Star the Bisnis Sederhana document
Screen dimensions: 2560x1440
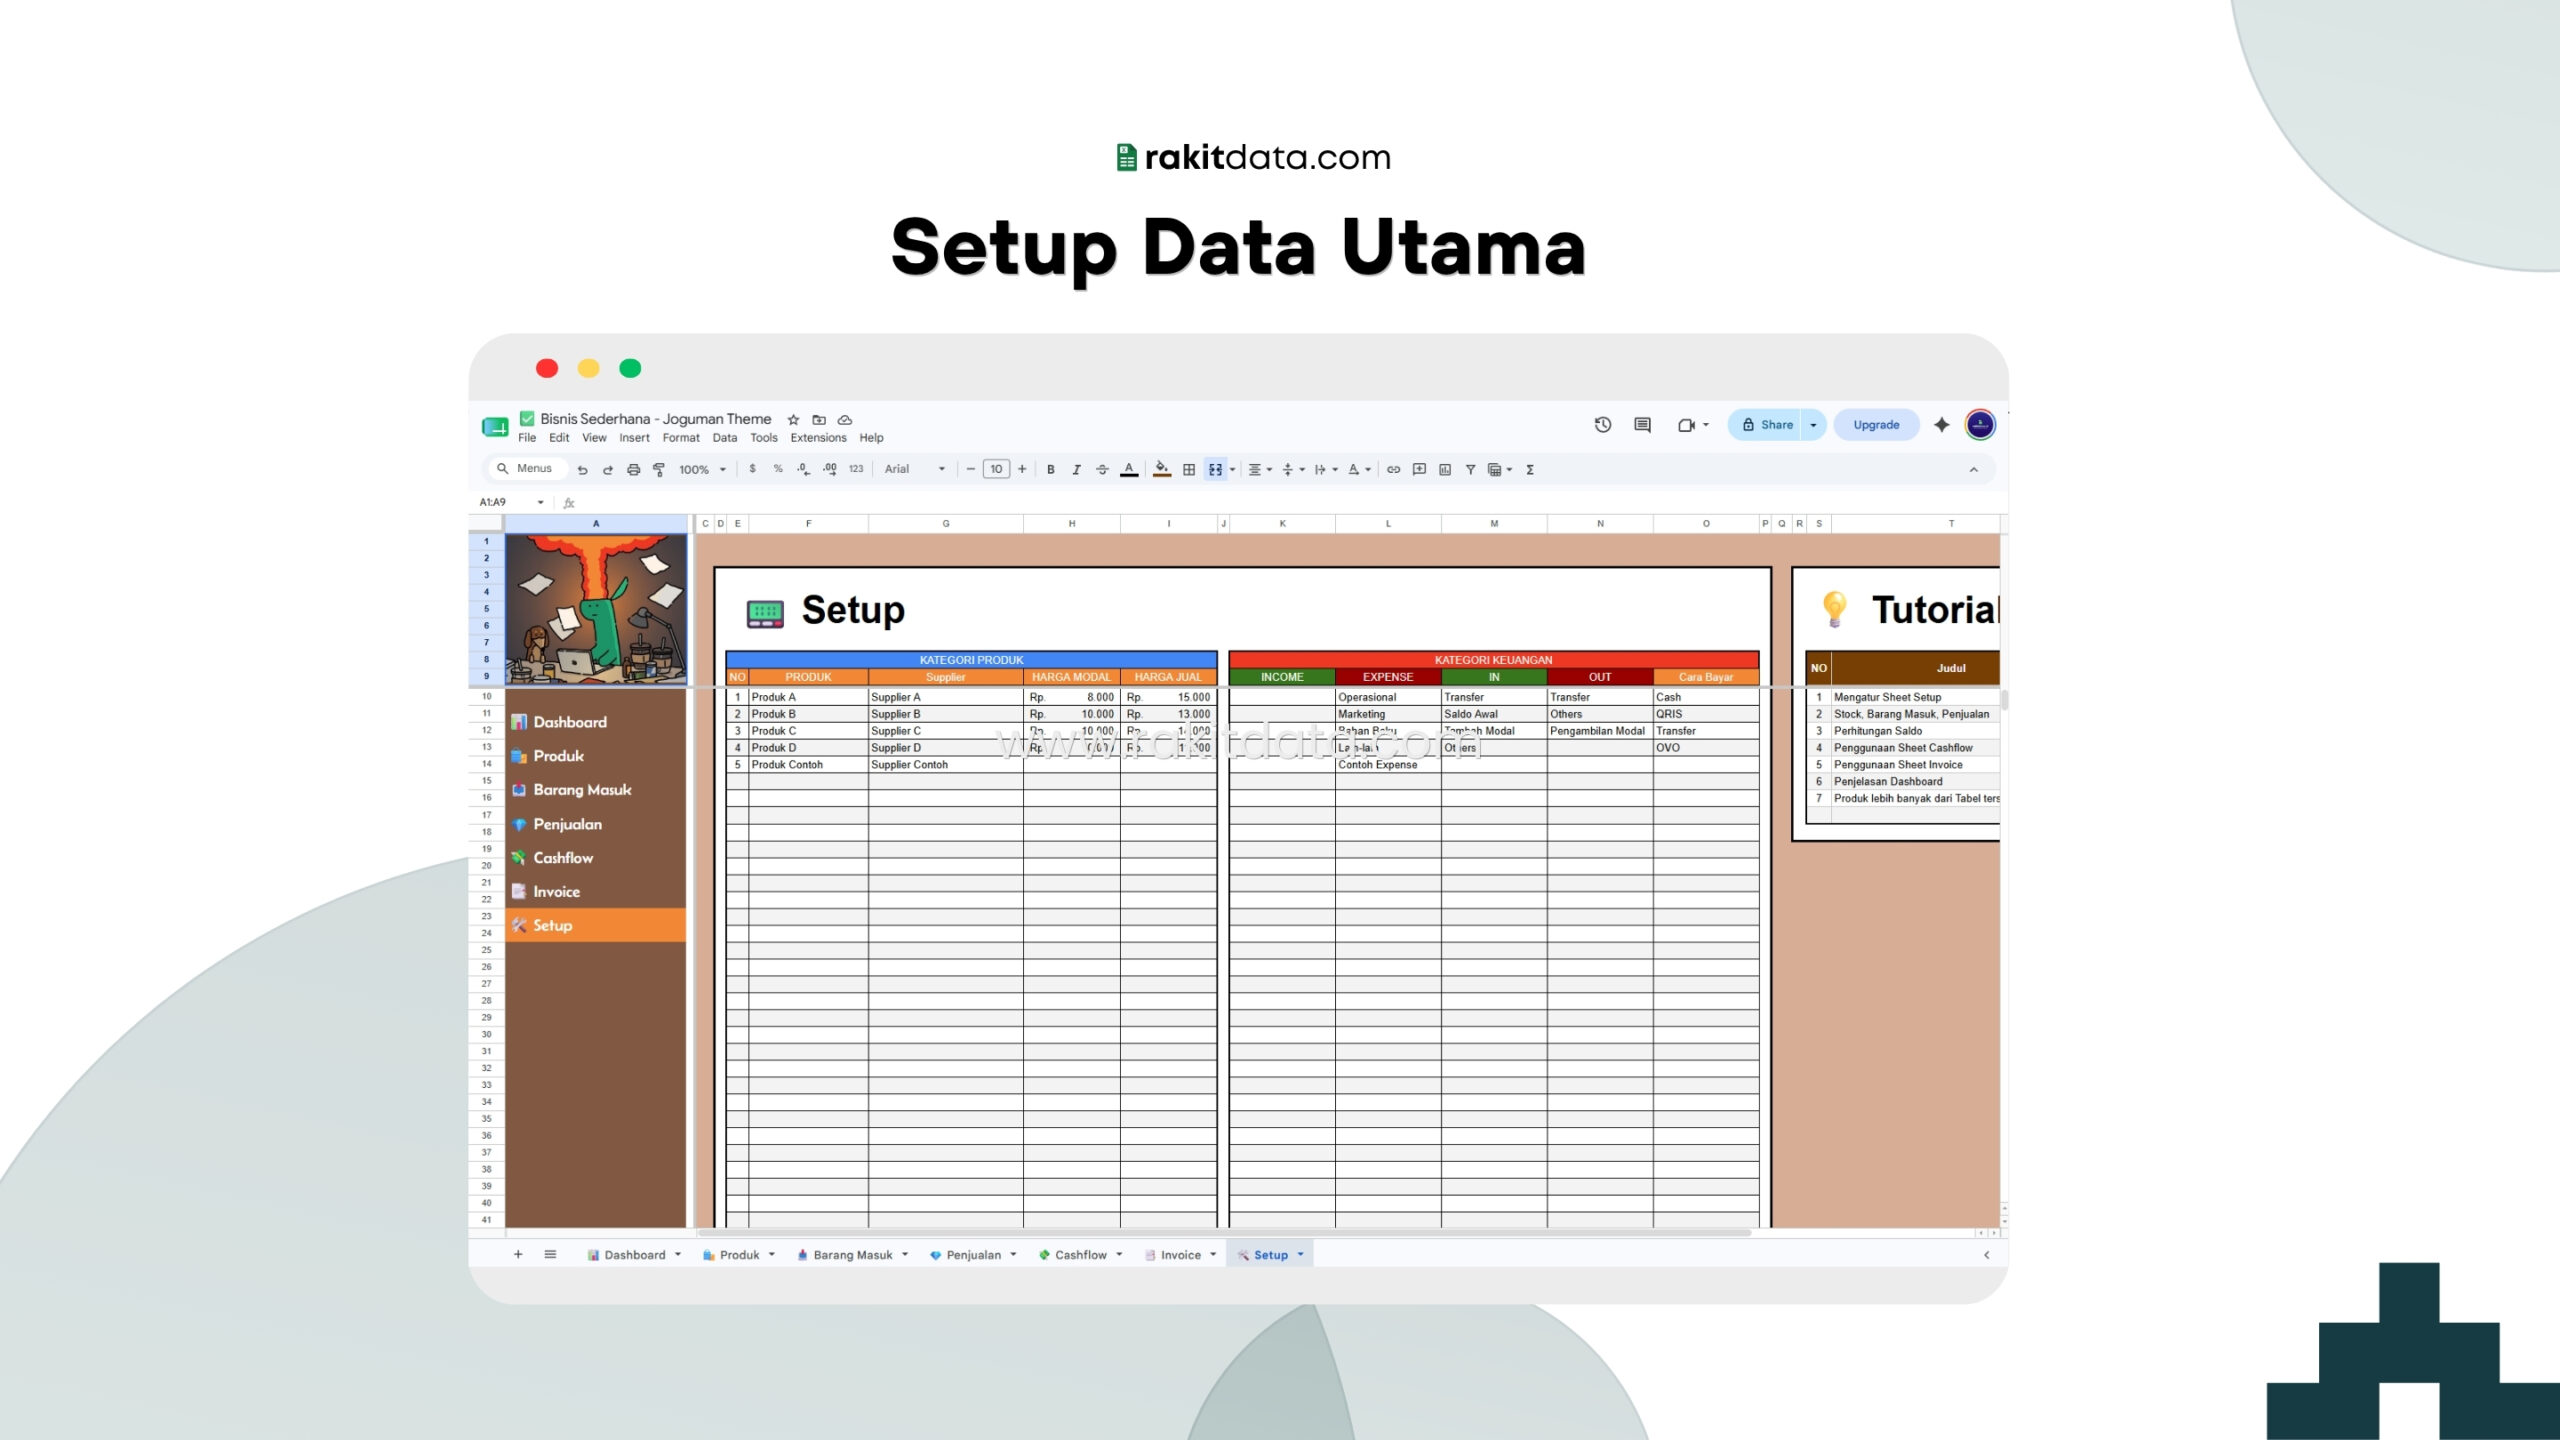tap(793, 420)
